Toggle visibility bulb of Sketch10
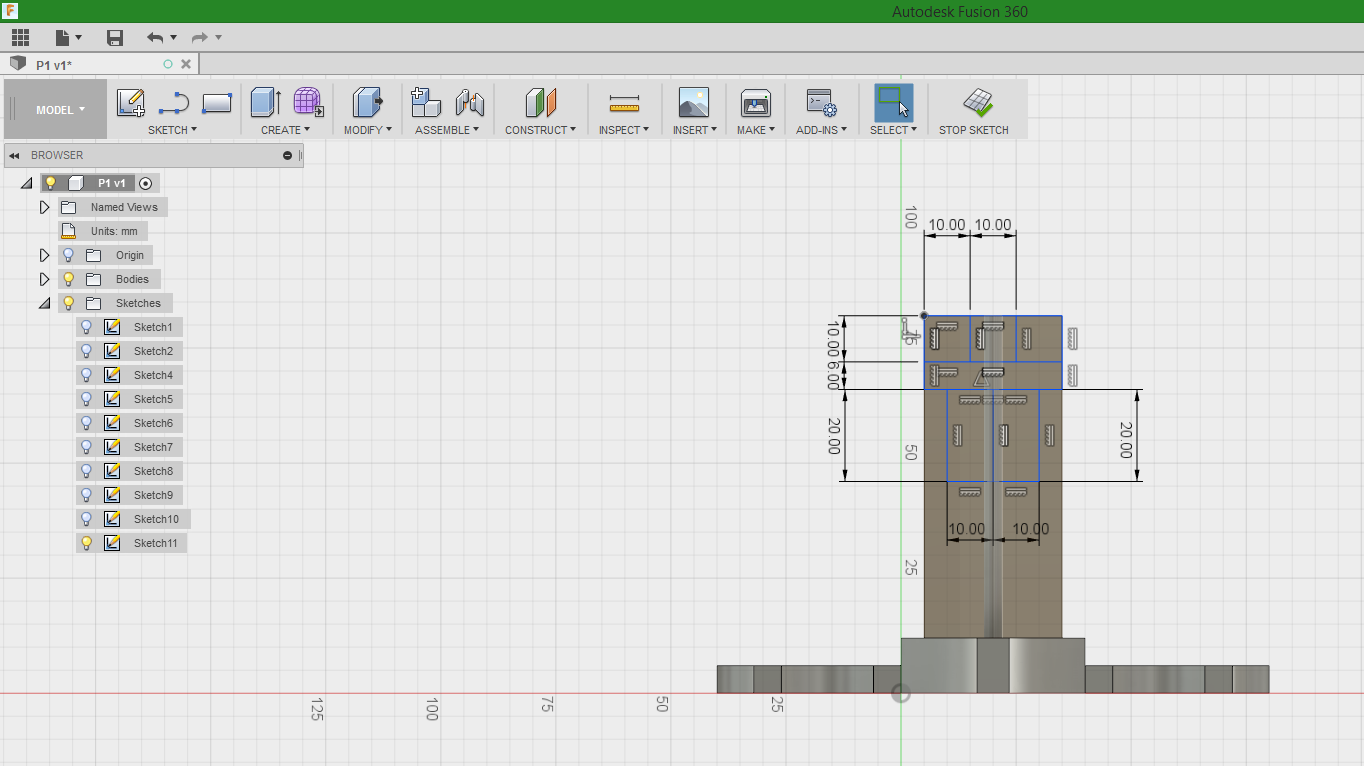 (x=86, y=519)
